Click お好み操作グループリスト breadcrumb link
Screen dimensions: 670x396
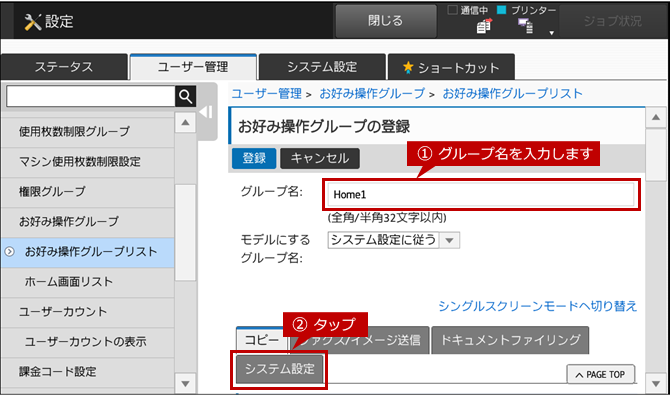pyautogui.click(x=512, y=94)
